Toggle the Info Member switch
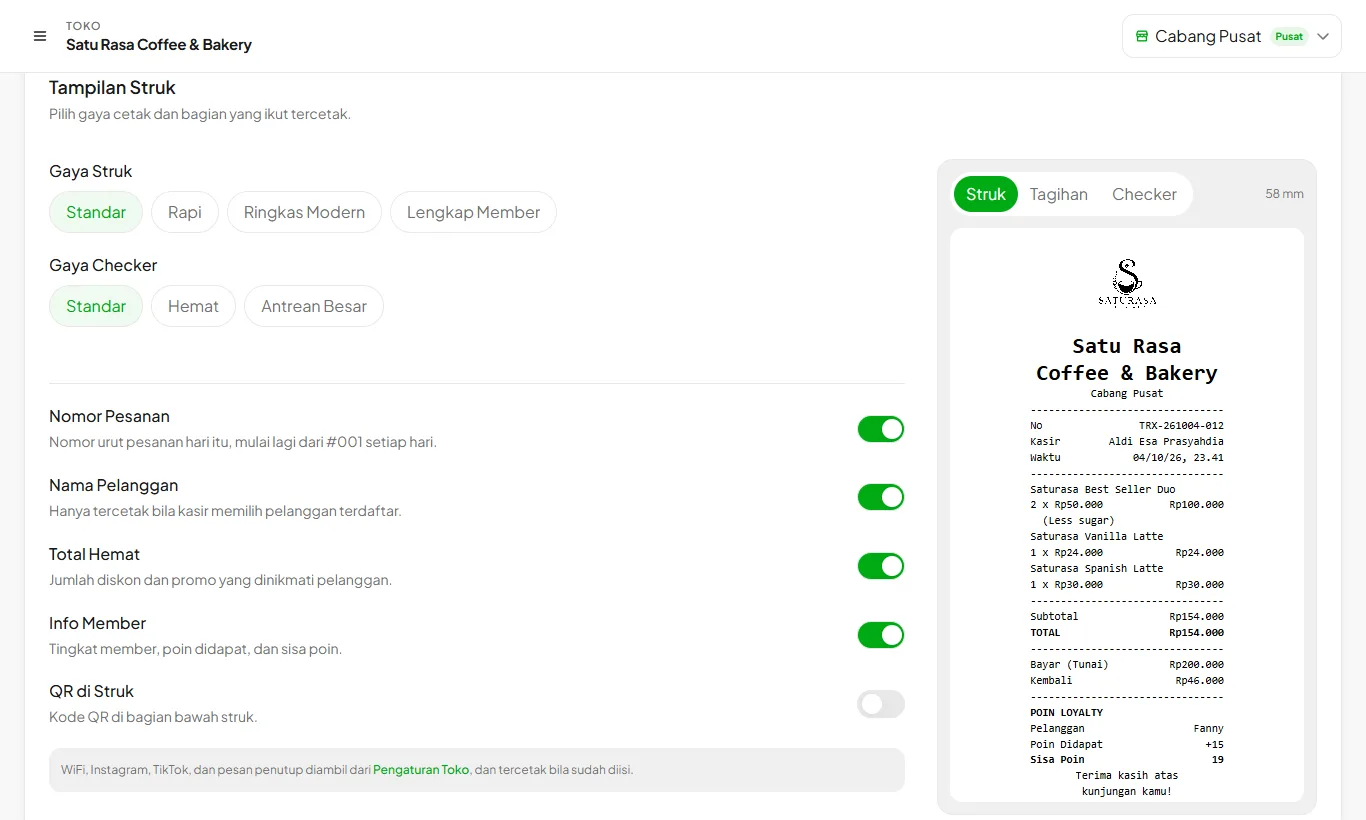The height and width of the screenshot is (820, 1366). tap(881, 635)
